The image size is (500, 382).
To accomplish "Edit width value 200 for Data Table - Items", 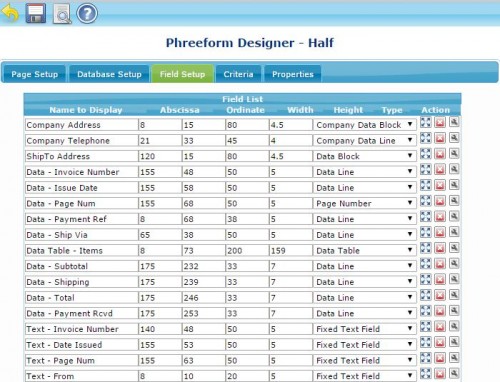I will [x=247, y=251].
